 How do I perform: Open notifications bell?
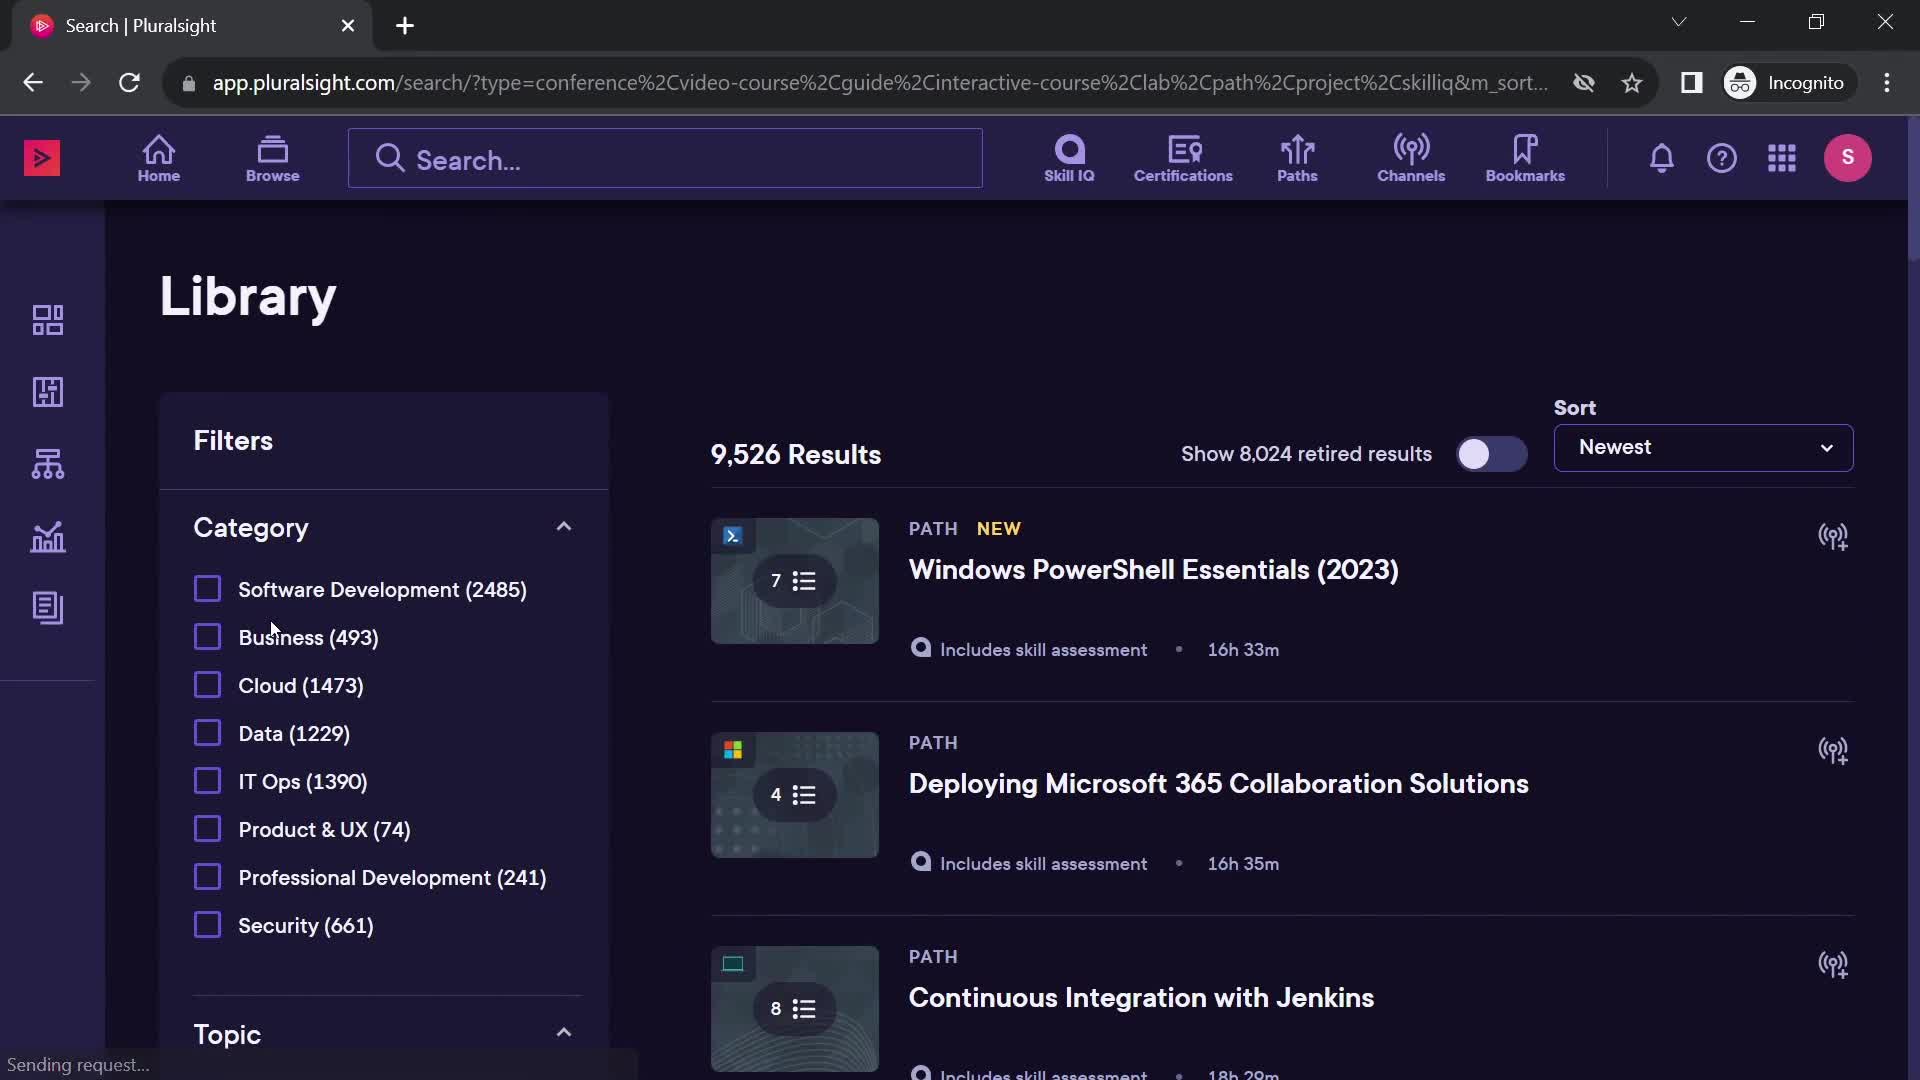[x=1661, y=158]
